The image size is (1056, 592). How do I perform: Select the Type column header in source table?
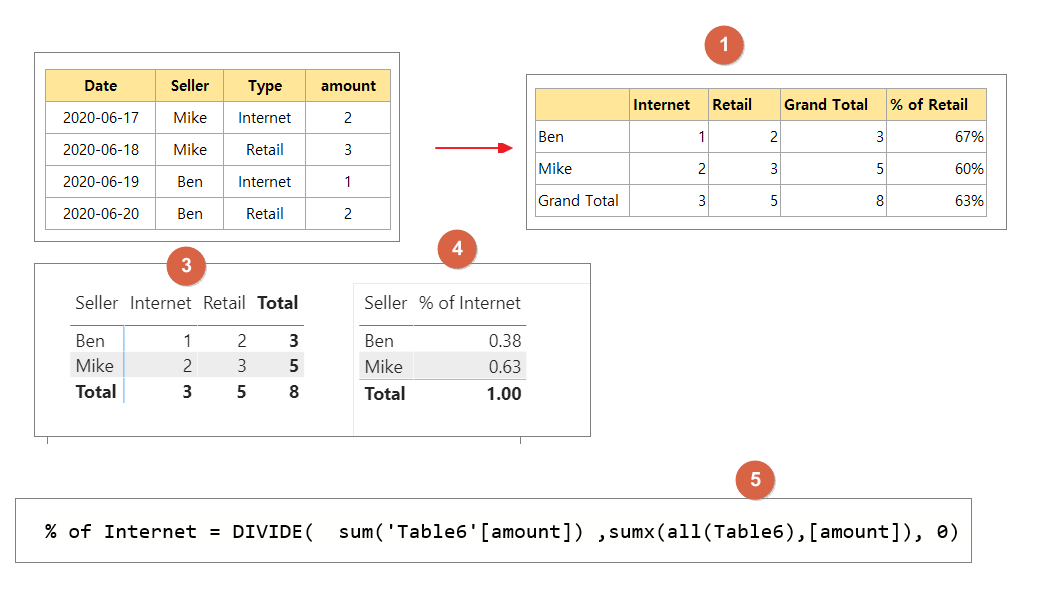(265, 86)
